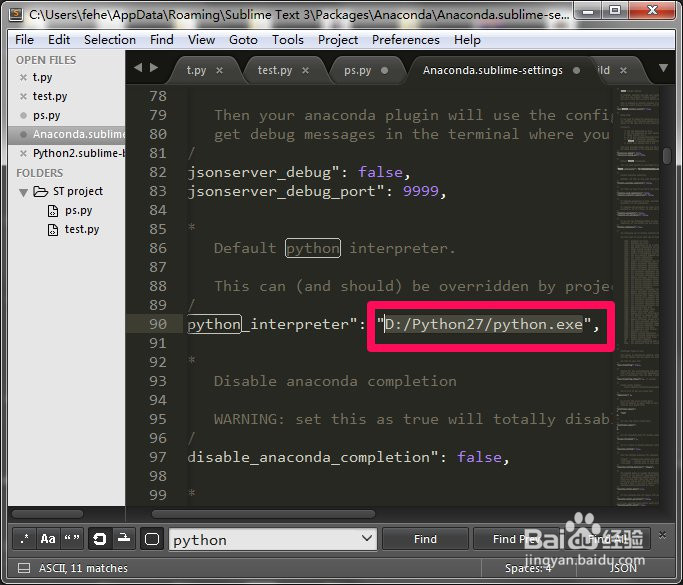Image resolution: width=683 pixels, height=585 pixels.
Task: Close ps.py via sidebar dot icon
Action: [24, 115]
